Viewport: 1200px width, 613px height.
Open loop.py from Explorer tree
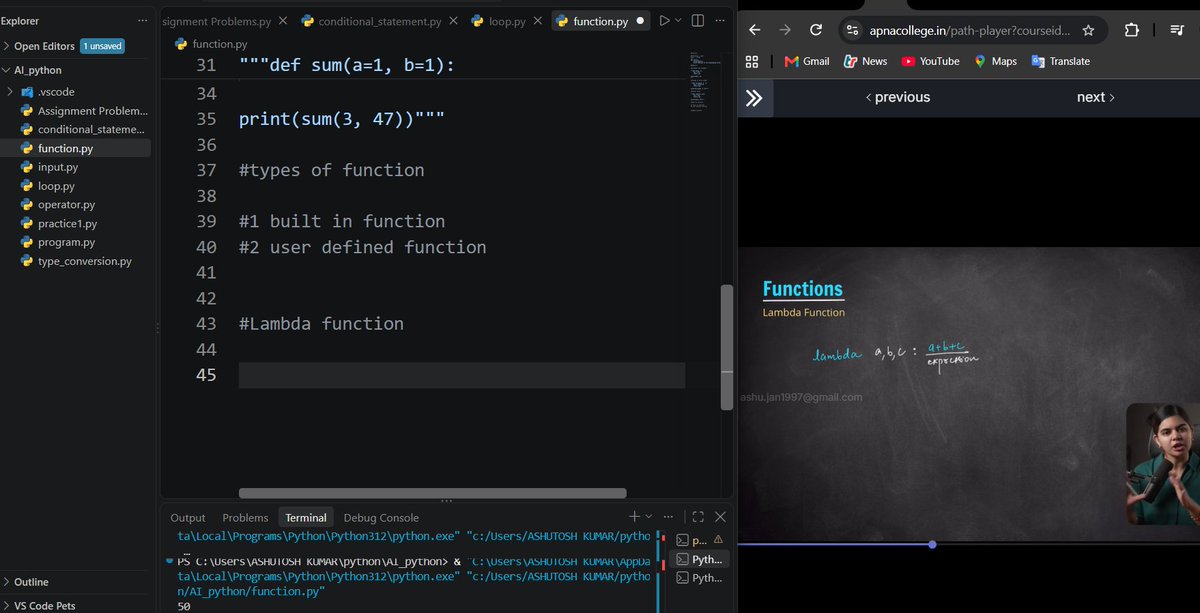pyautogui.click(x=56, y=186)
